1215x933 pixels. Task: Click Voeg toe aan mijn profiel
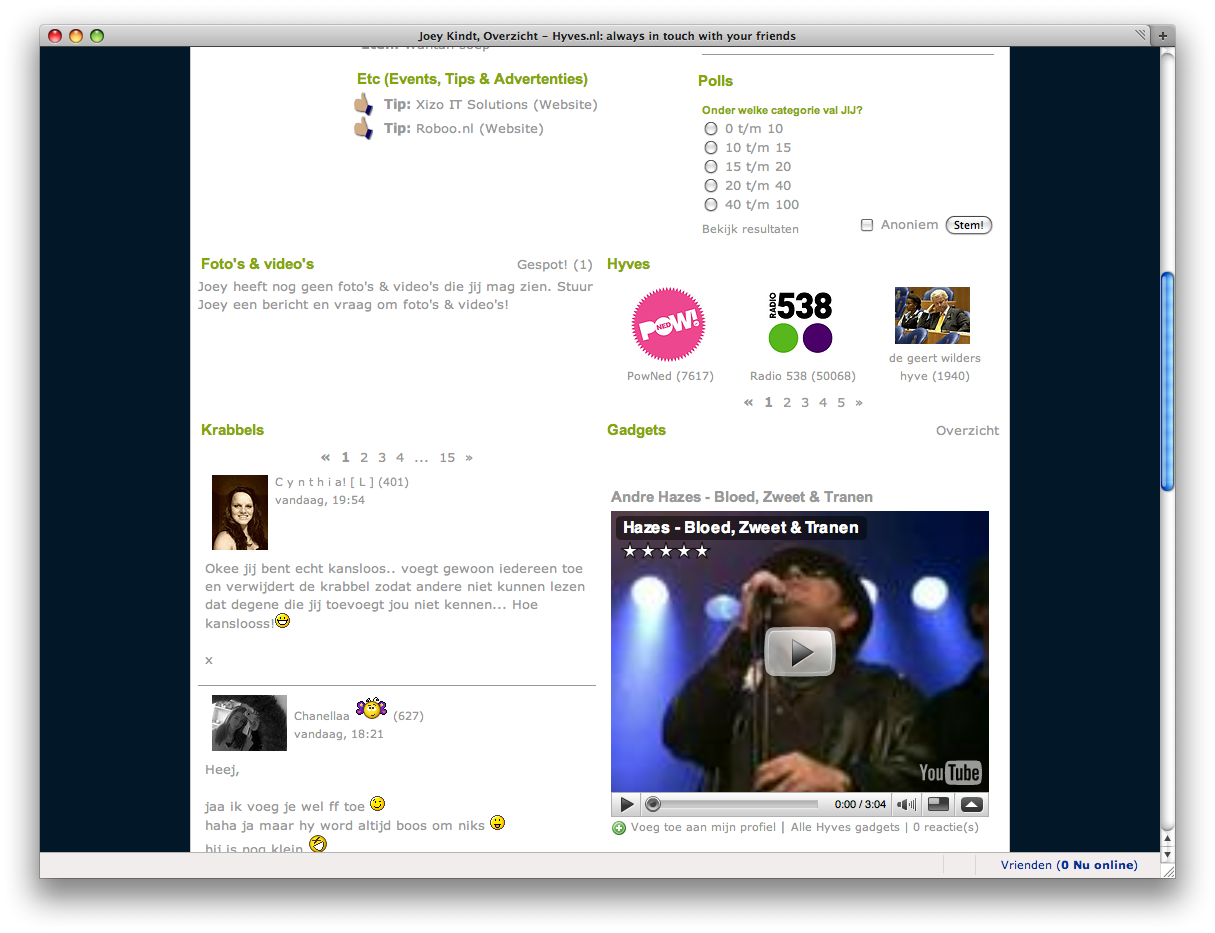pos(703,828)
